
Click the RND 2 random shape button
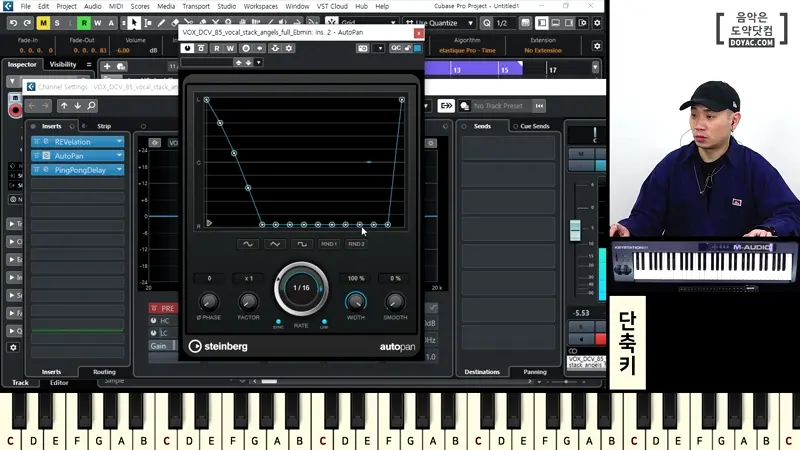tap(356, 244)
